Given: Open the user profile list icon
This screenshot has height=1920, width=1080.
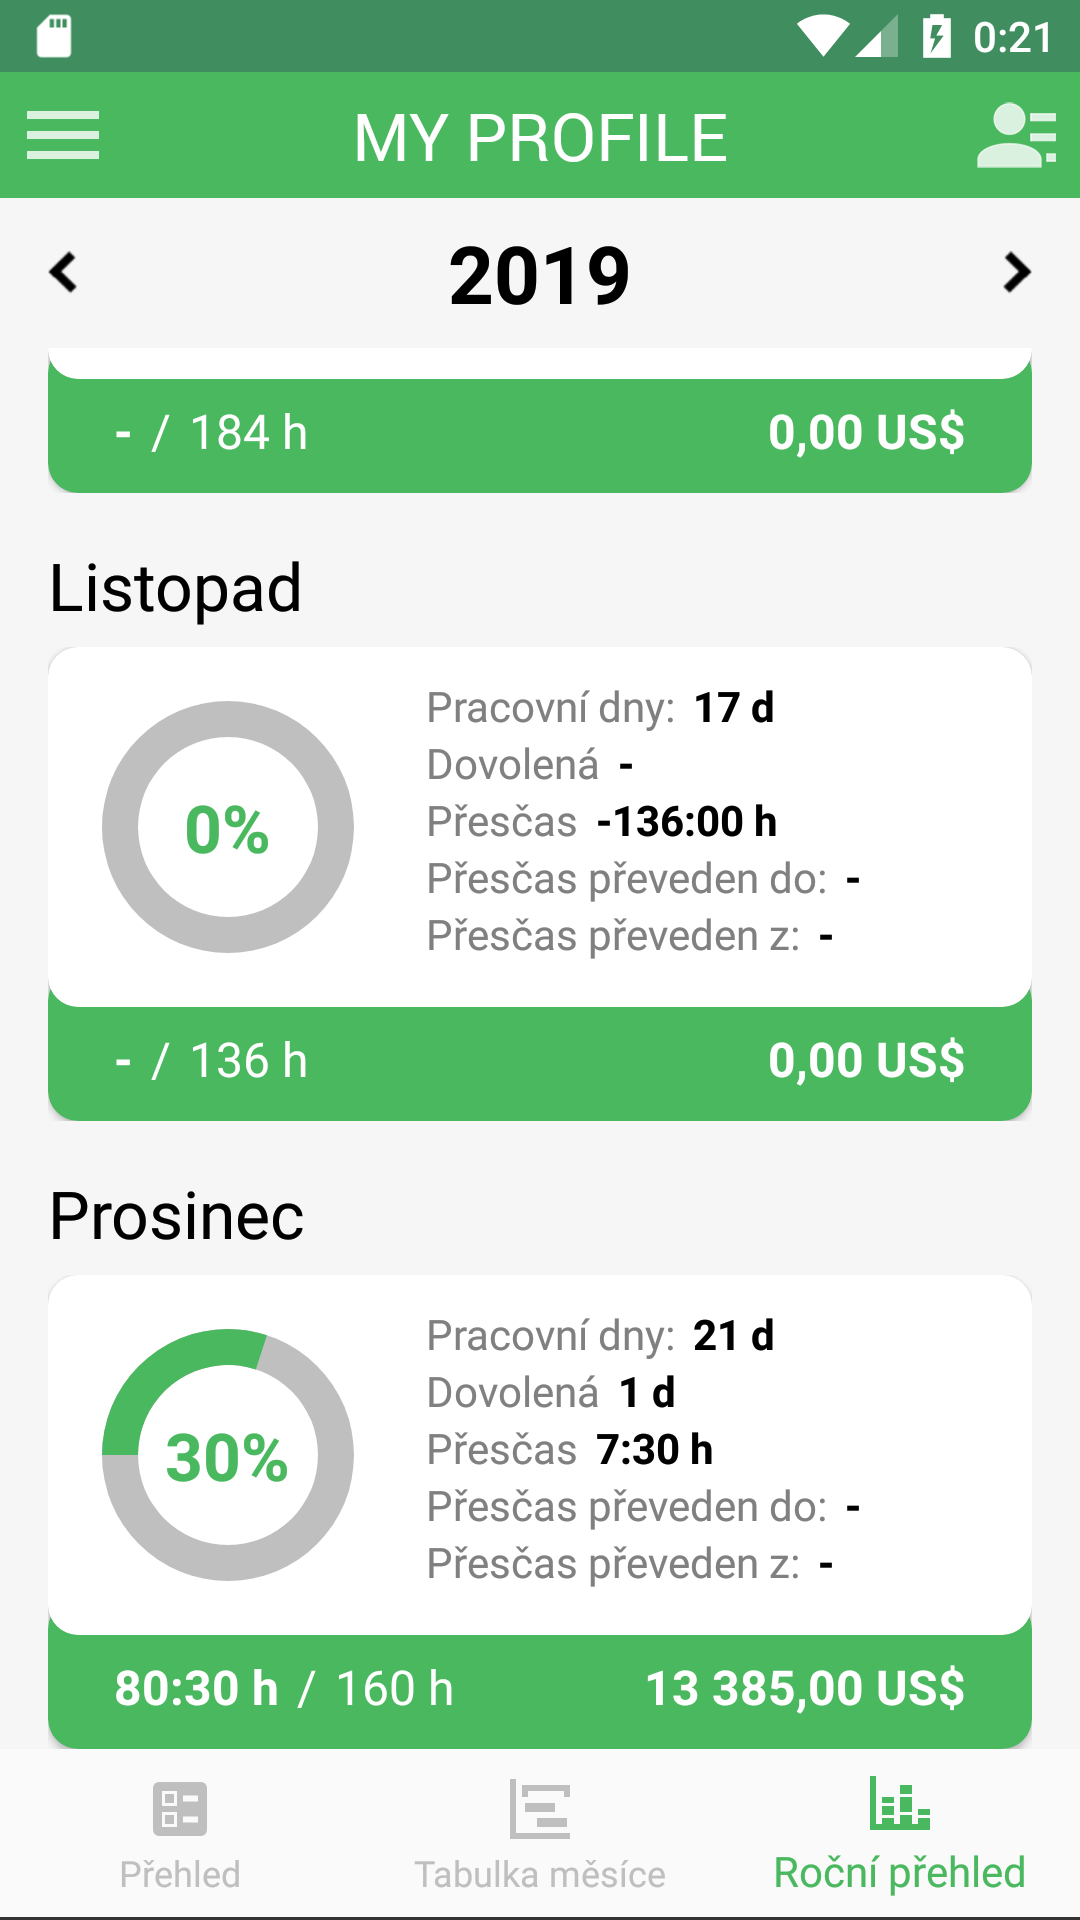Looking at the screenshot, I should (1016, 135).
